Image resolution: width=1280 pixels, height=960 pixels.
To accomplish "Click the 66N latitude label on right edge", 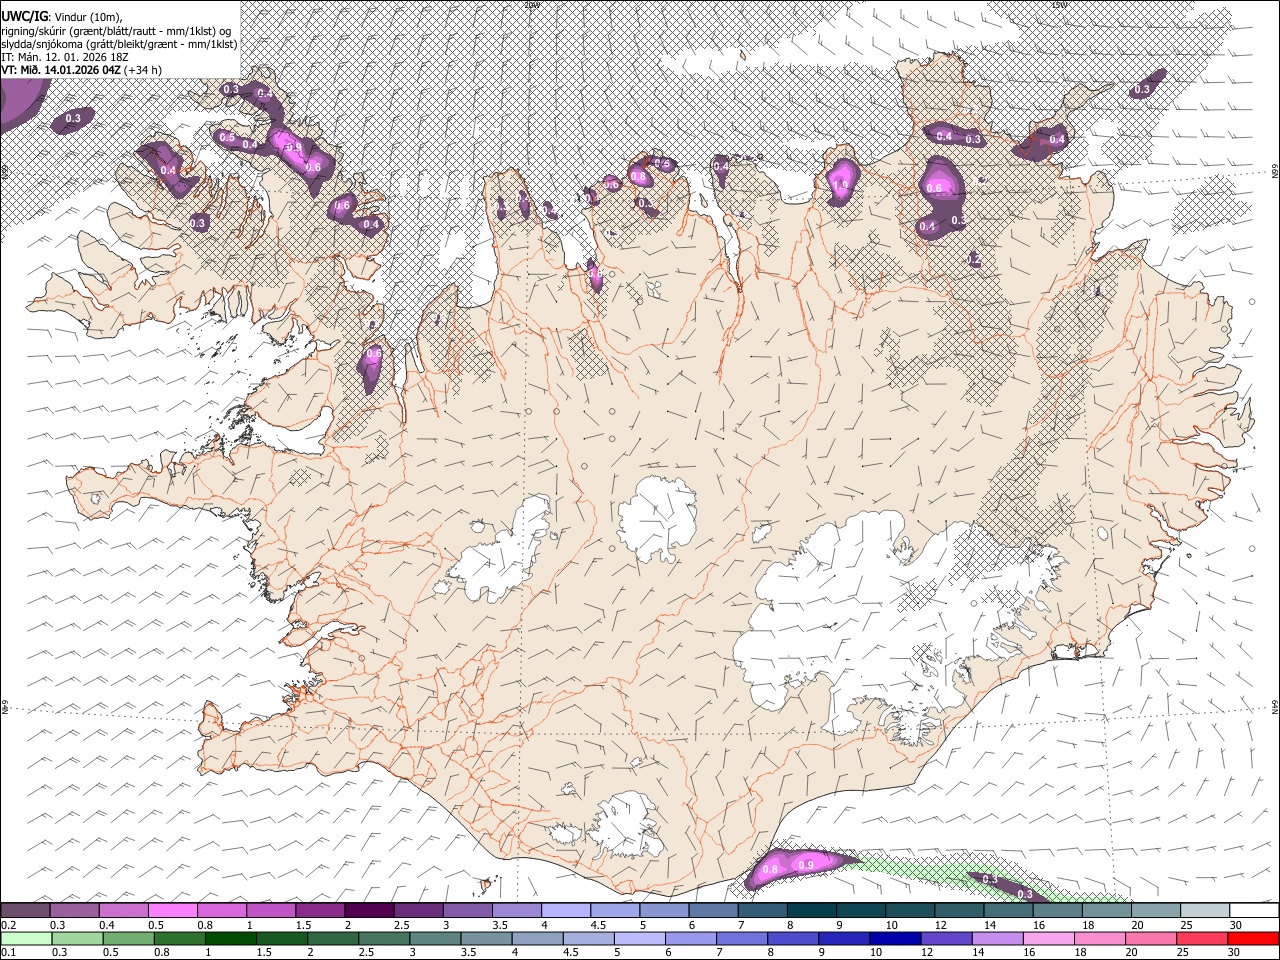I will point(1275,172).
